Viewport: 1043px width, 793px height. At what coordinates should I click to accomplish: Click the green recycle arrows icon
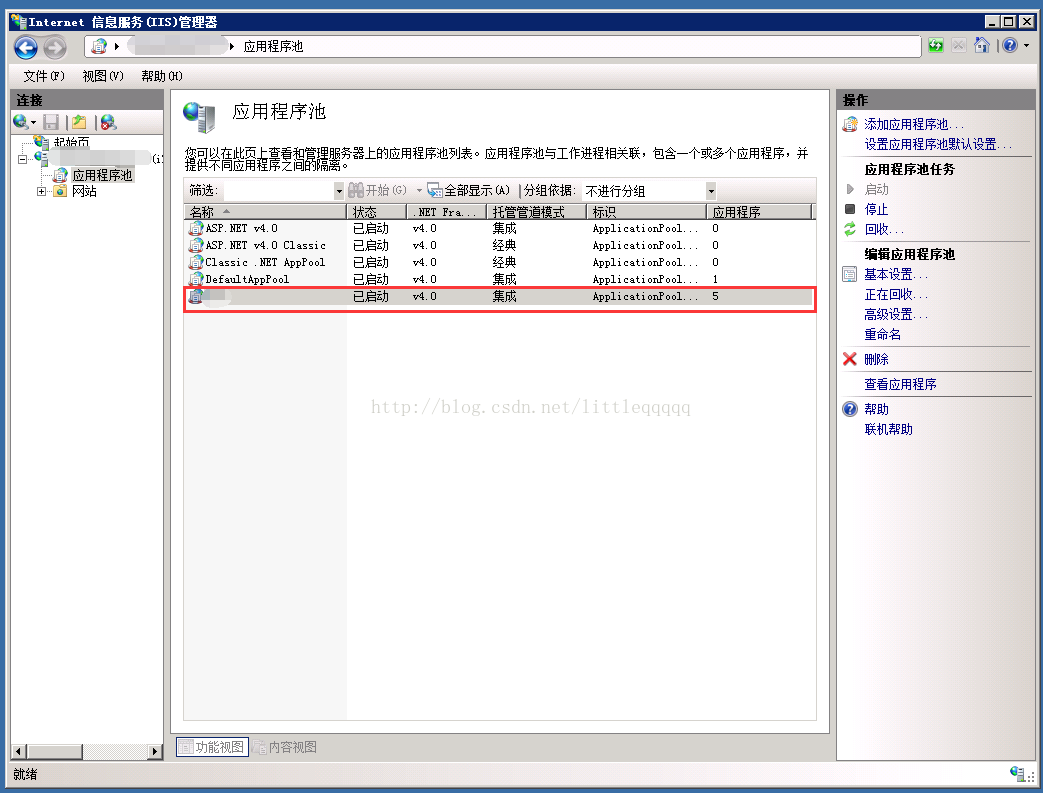pos(850,230)
